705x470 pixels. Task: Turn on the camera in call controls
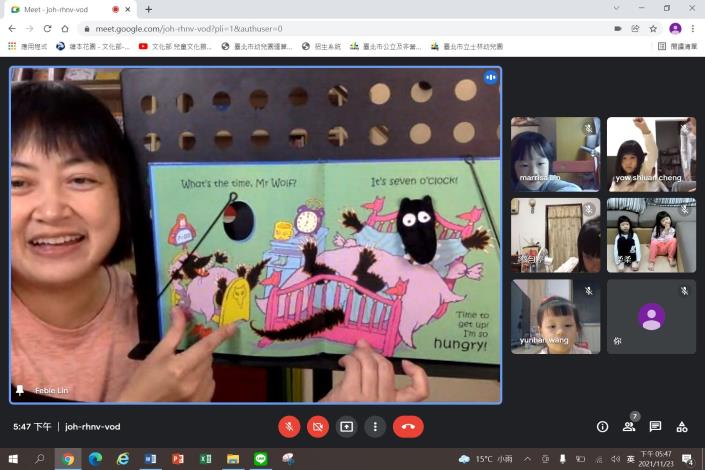(x=318, y=426)
